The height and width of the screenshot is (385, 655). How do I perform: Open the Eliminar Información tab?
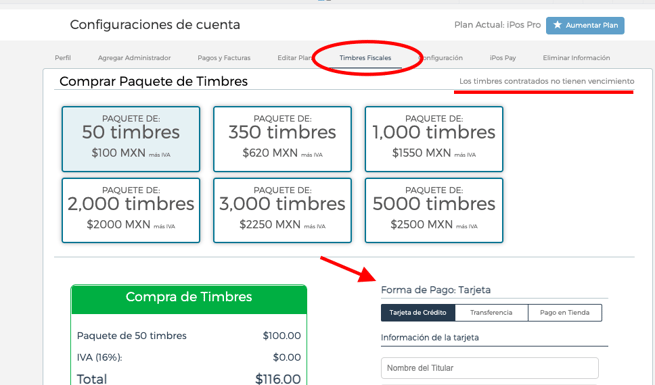(576, 58)
